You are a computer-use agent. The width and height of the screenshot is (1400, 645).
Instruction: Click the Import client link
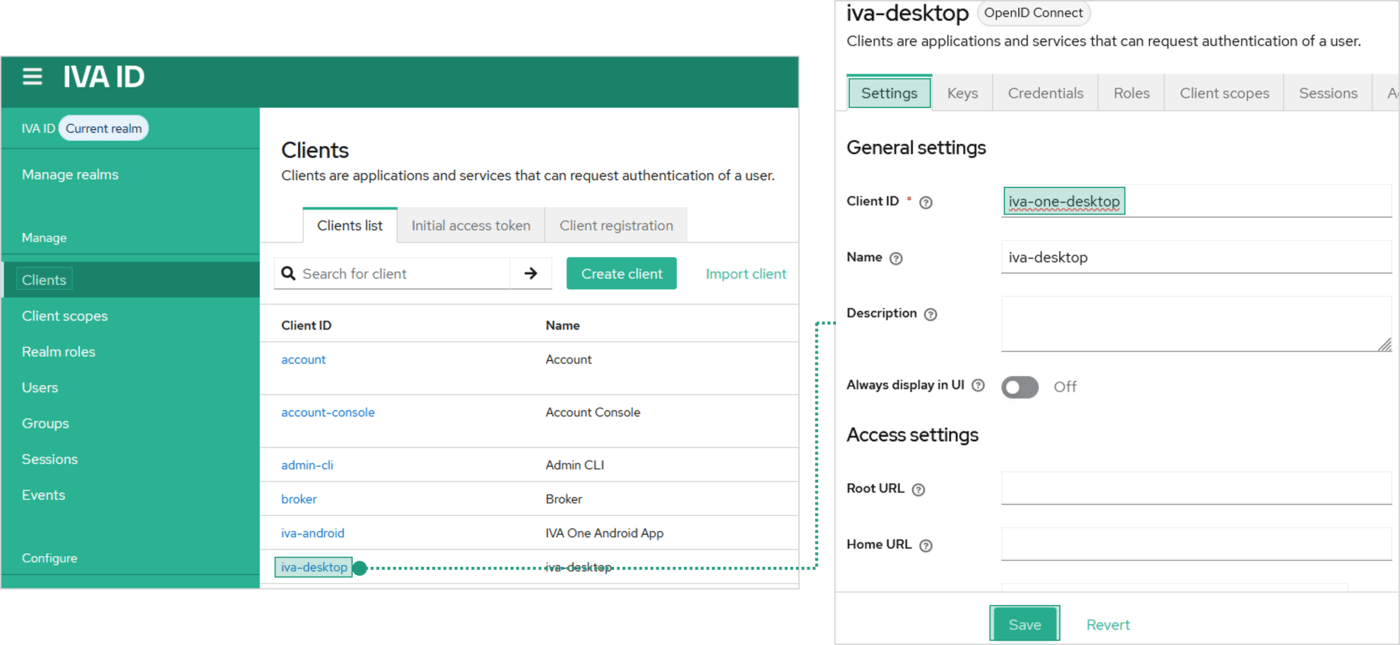746,273
